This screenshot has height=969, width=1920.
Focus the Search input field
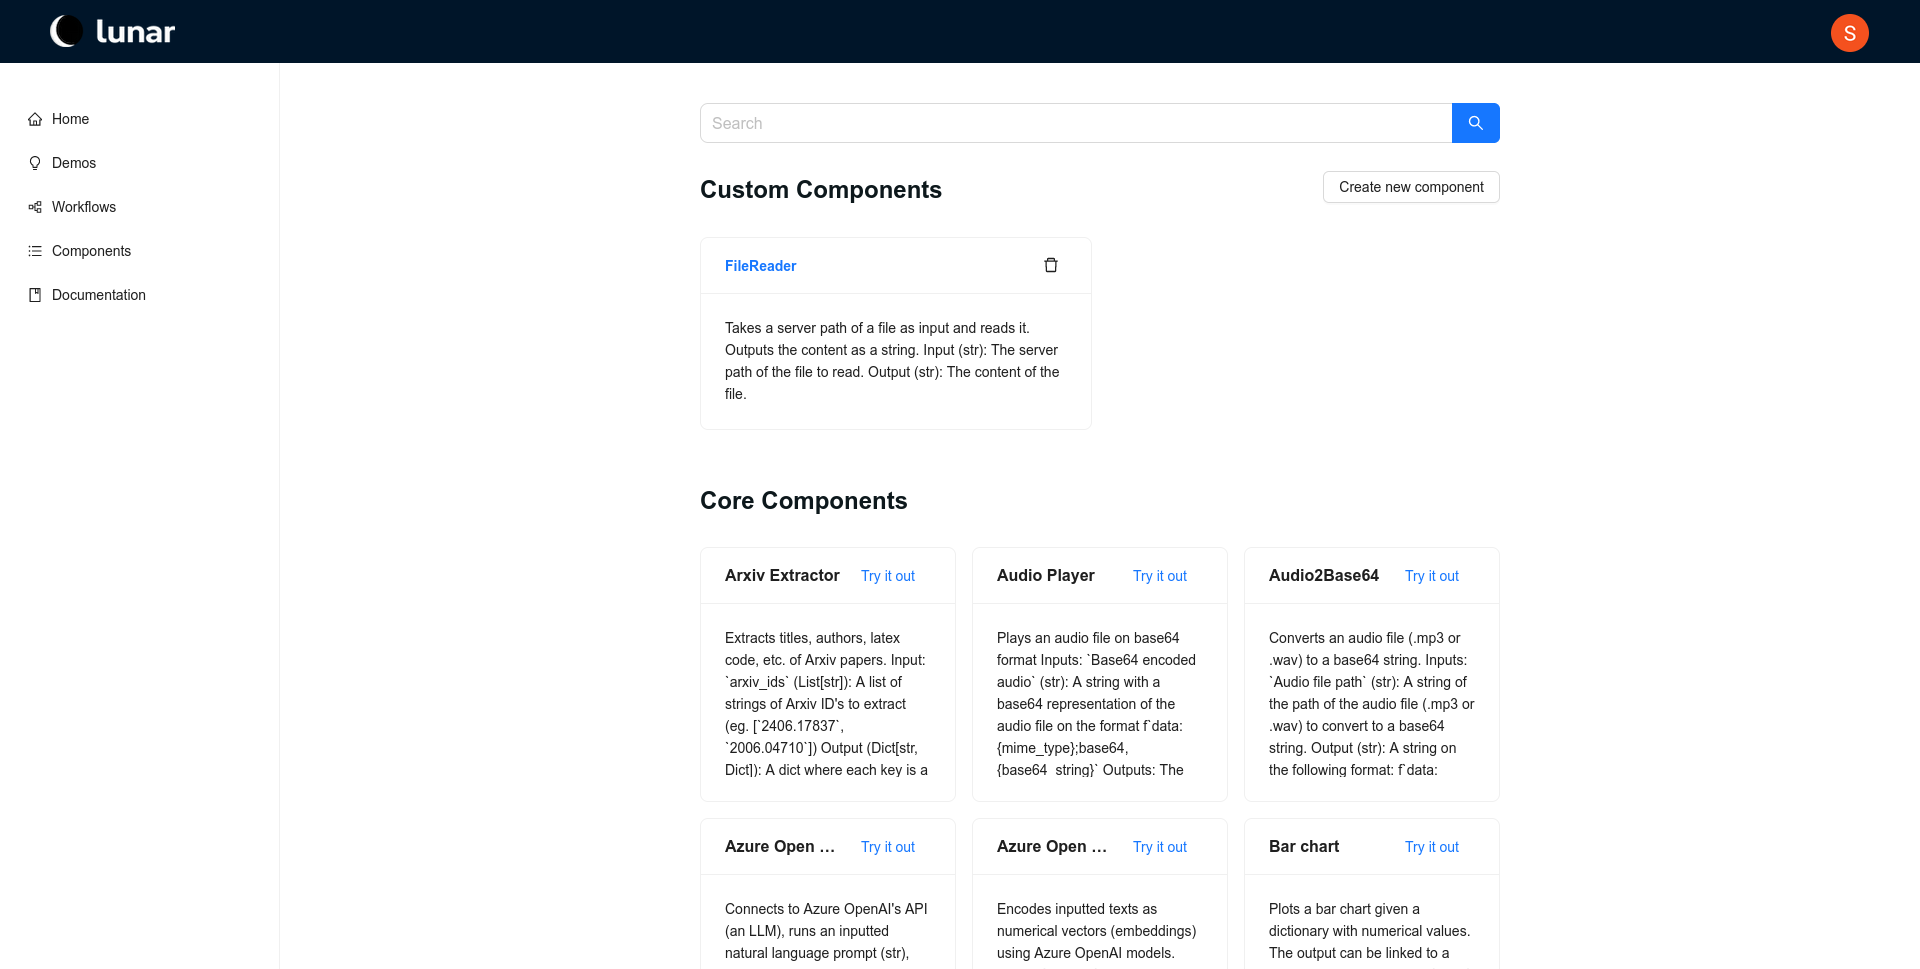tap(1076, 123)
